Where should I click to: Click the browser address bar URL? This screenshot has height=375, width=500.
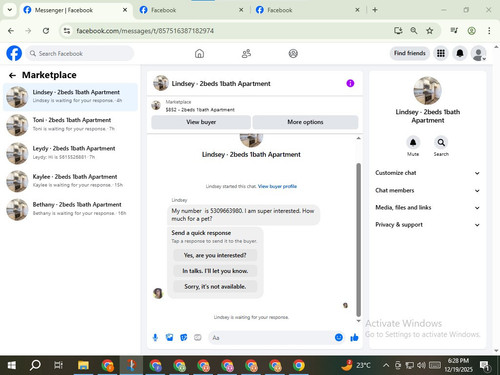click(145, 31)
